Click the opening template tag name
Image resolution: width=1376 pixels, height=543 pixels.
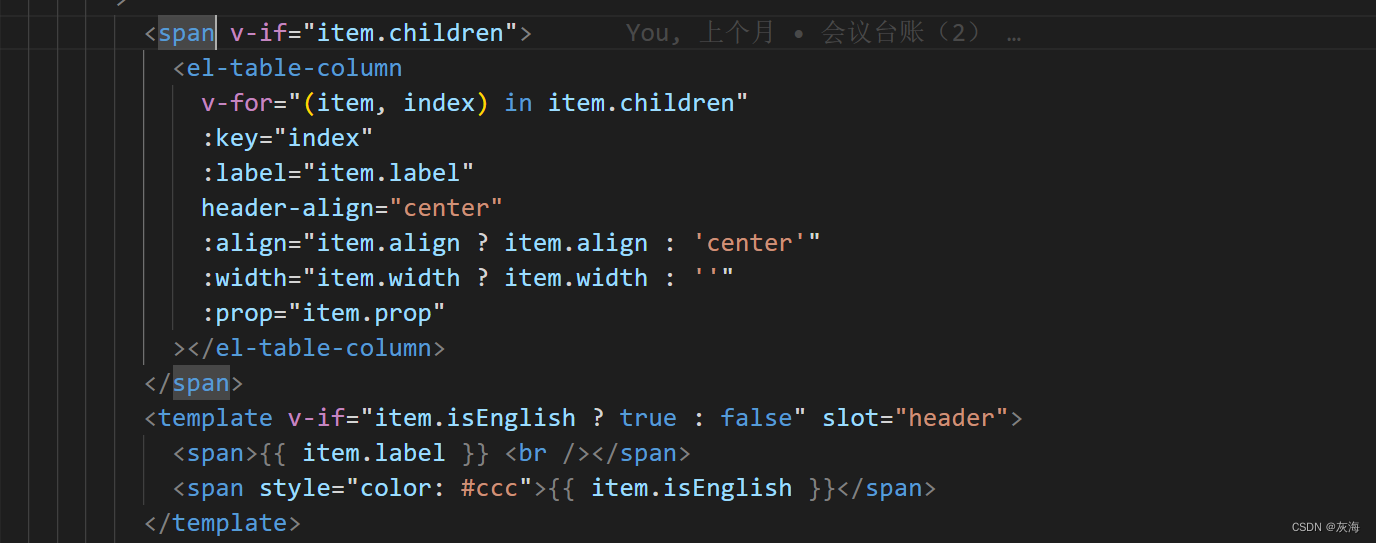click(215, 418)
